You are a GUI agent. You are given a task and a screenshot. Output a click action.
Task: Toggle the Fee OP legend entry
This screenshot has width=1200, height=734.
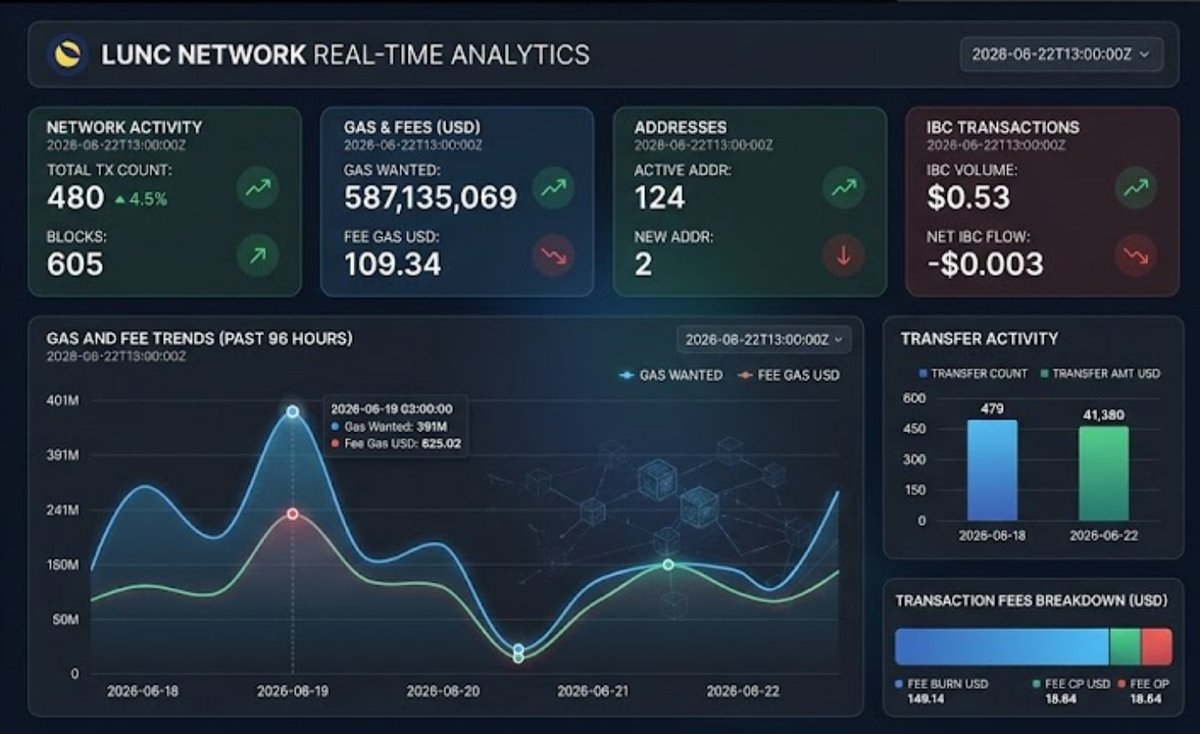pos(1141,684)
